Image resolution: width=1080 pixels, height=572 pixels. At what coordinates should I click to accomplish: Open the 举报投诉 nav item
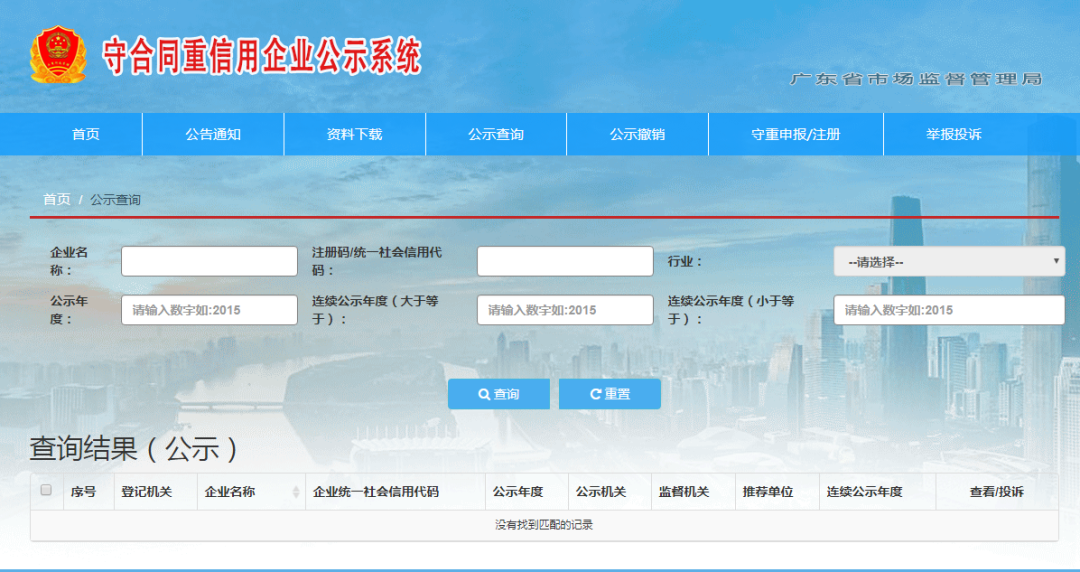point(953,134)
